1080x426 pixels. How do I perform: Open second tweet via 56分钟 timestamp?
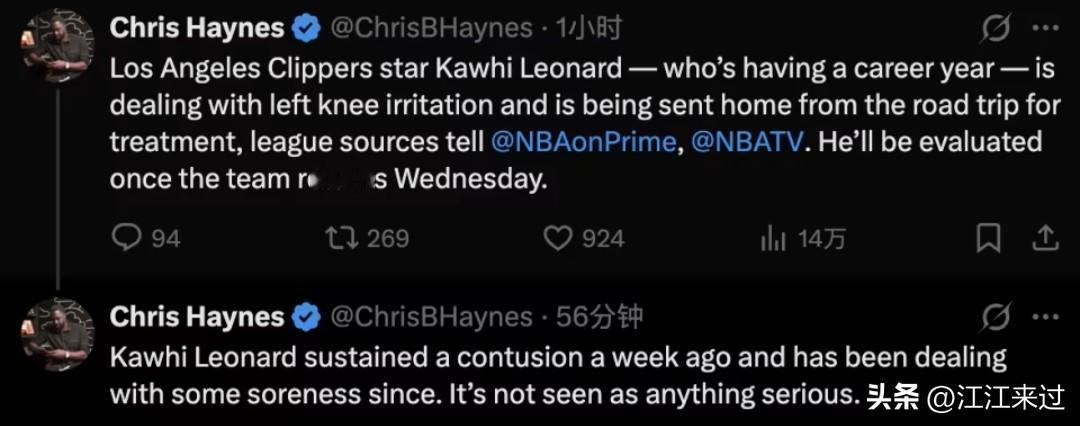tap(600, 317)
